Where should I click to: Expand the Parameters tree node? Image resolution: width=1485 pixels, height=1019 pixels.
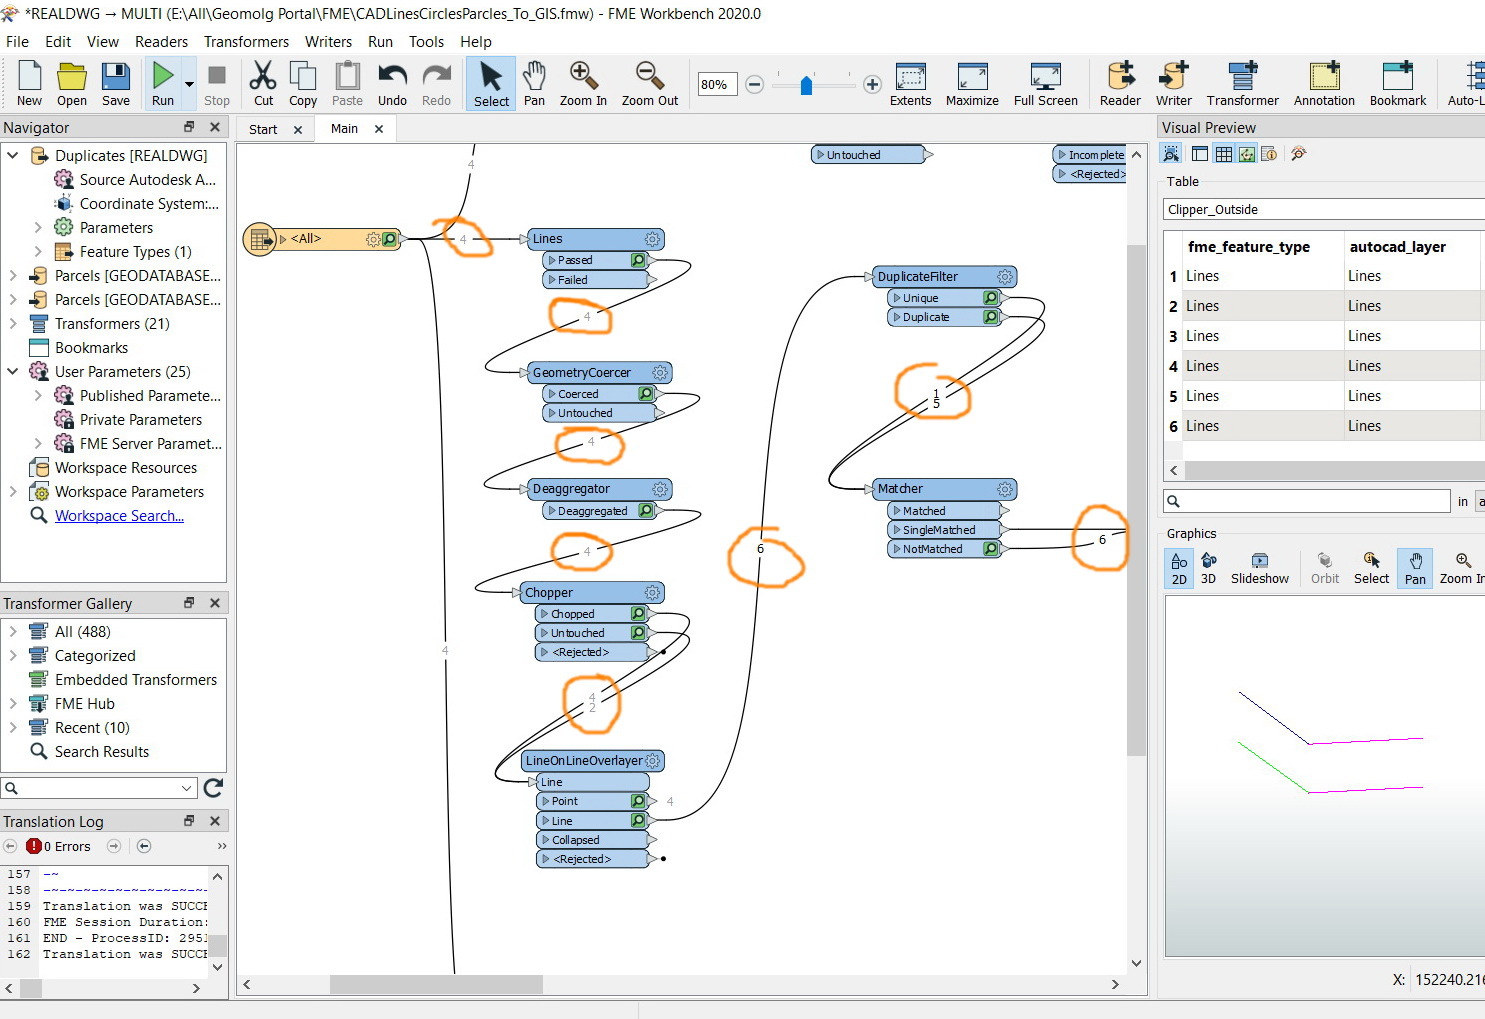pos(38,228)
